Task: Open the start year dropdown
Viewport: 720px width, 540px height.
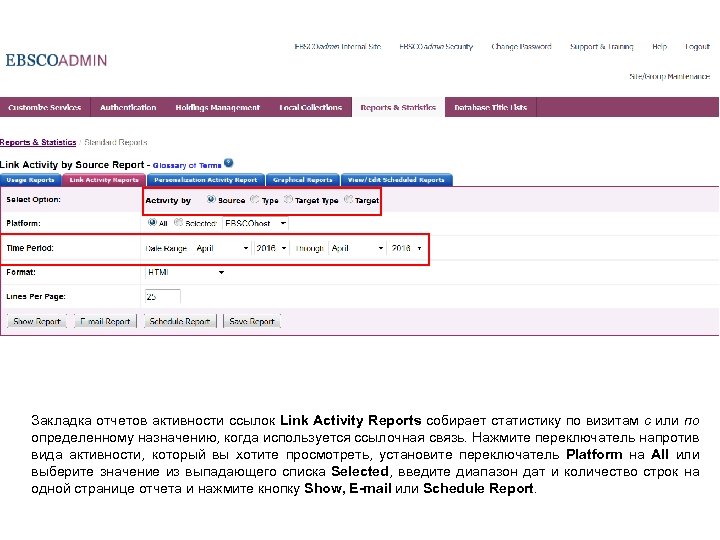Action: click(271, 248)
